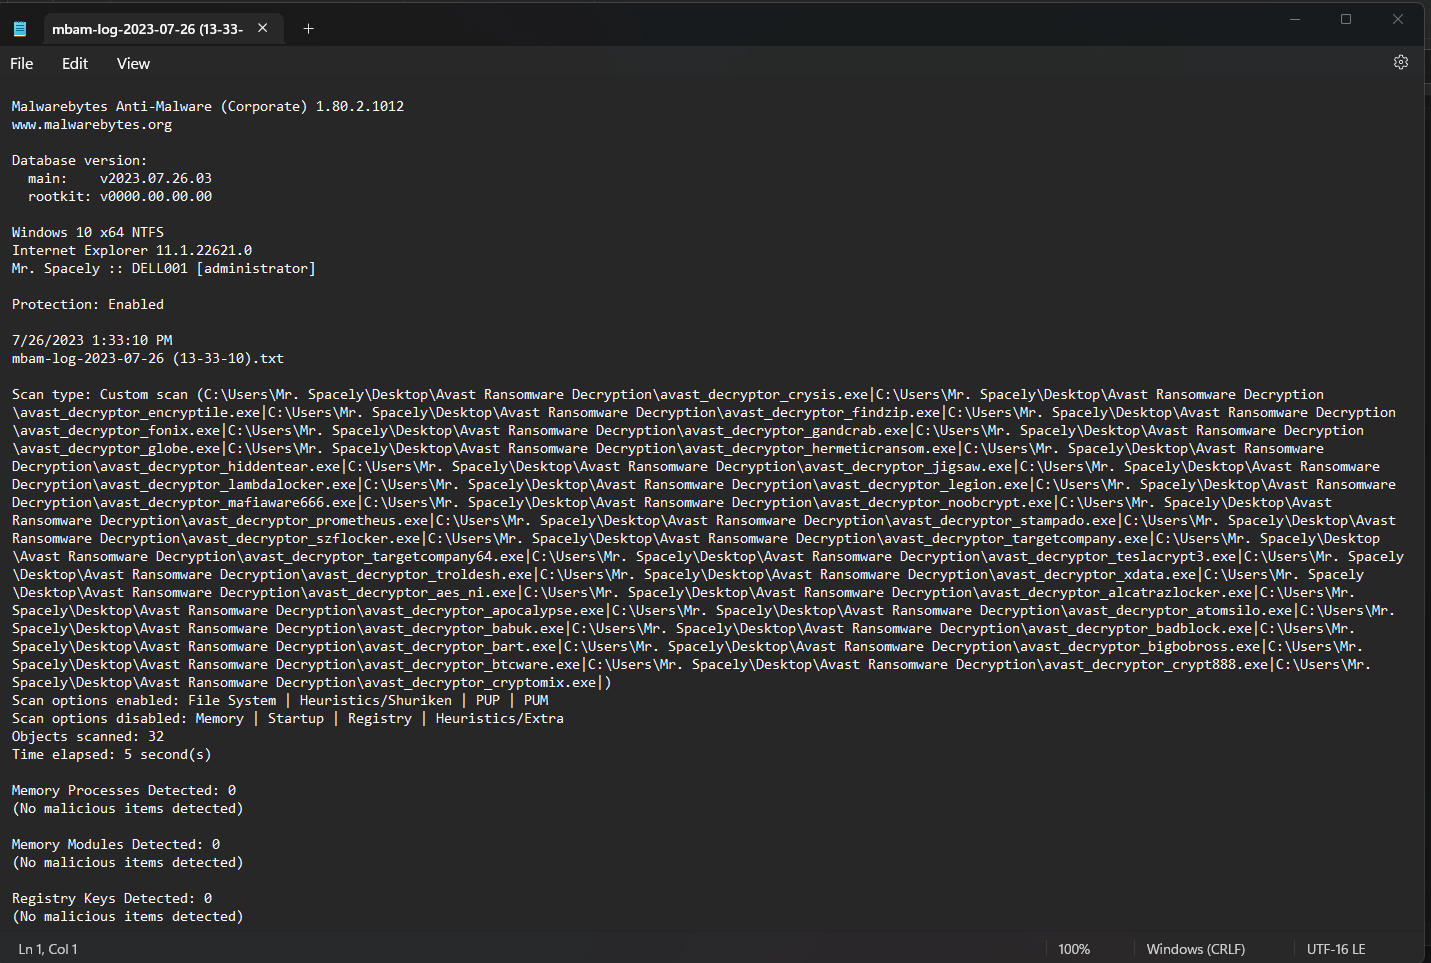
Task: Click Windows (CRLF) line ending indicator
Action: (x=1196, y=949)
